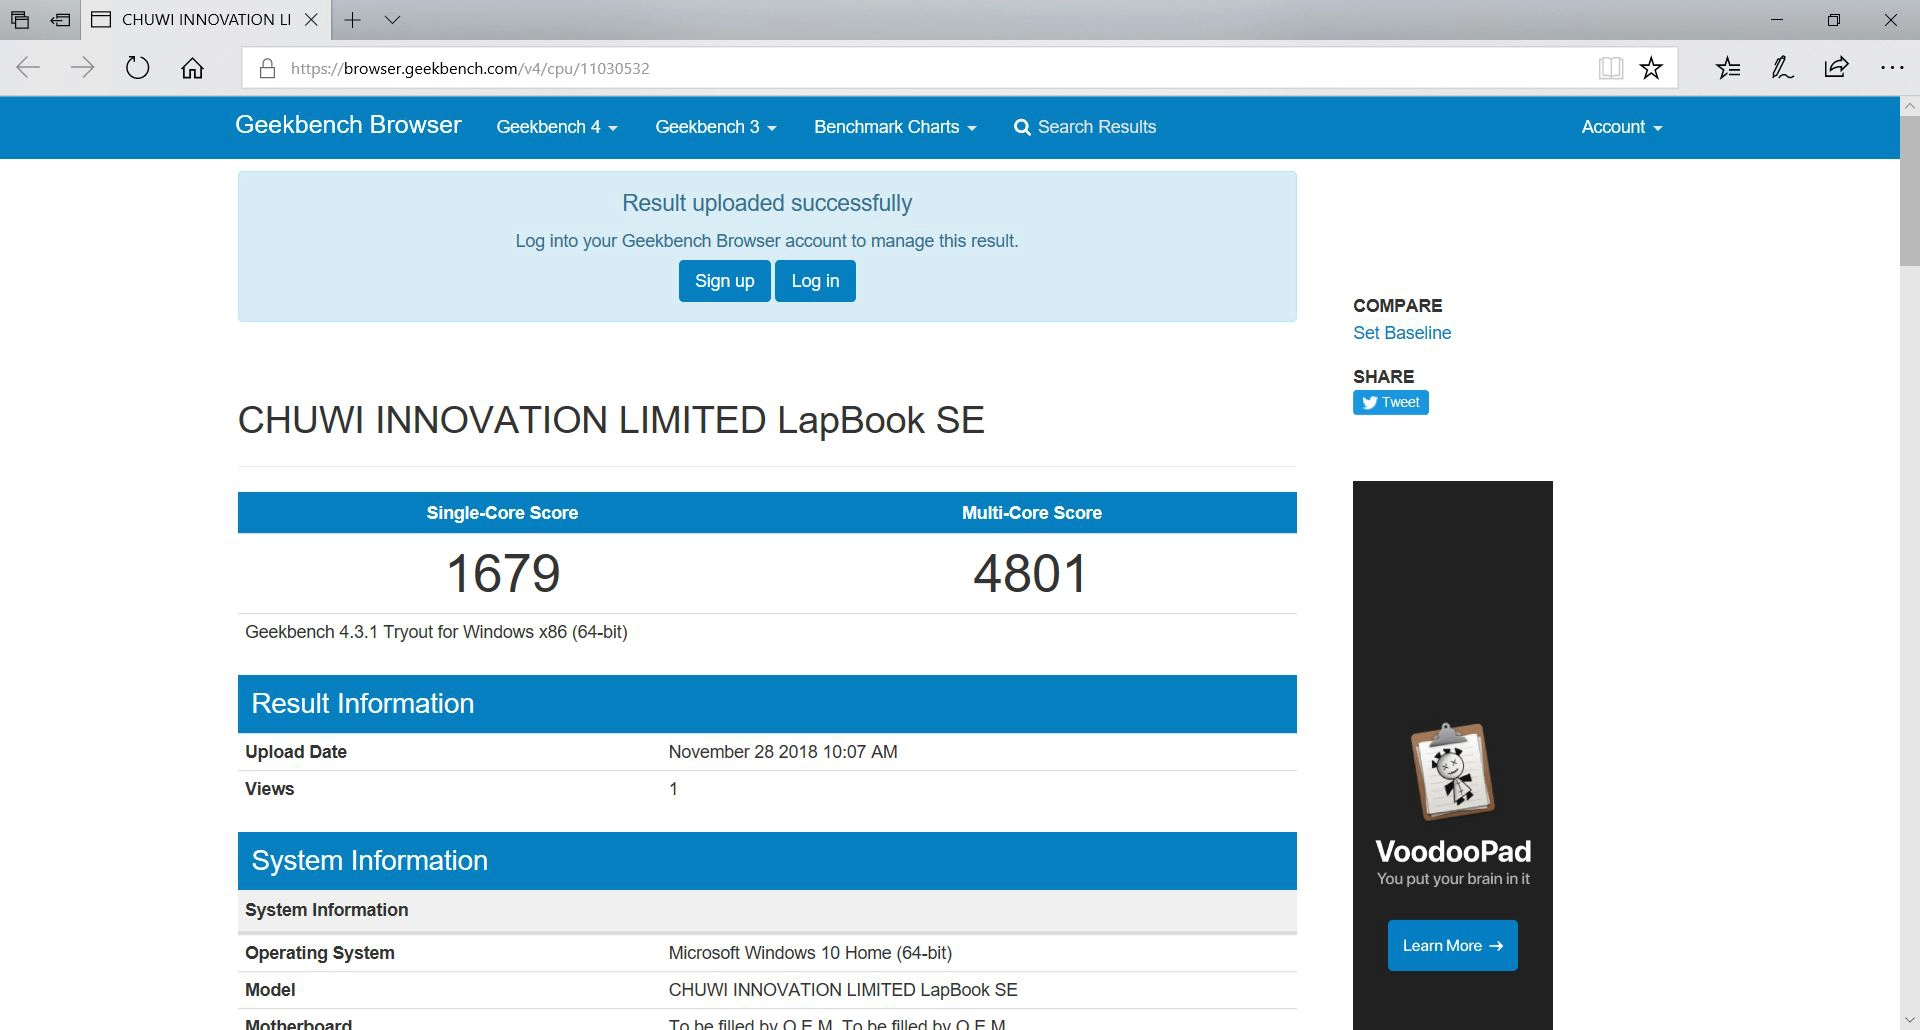The height and width of the screenshot is (1030, 1920).
Task: Open reading view book icon
Action: tap(1610, 68)
